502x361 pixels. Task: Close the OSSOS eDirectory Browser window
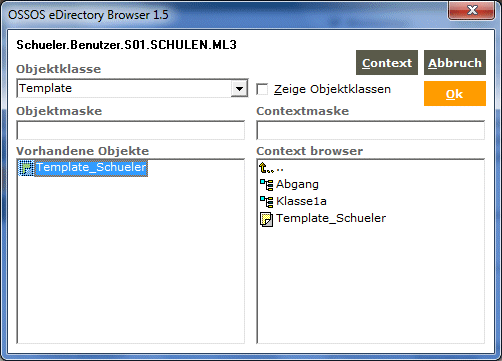coord(472,10)
